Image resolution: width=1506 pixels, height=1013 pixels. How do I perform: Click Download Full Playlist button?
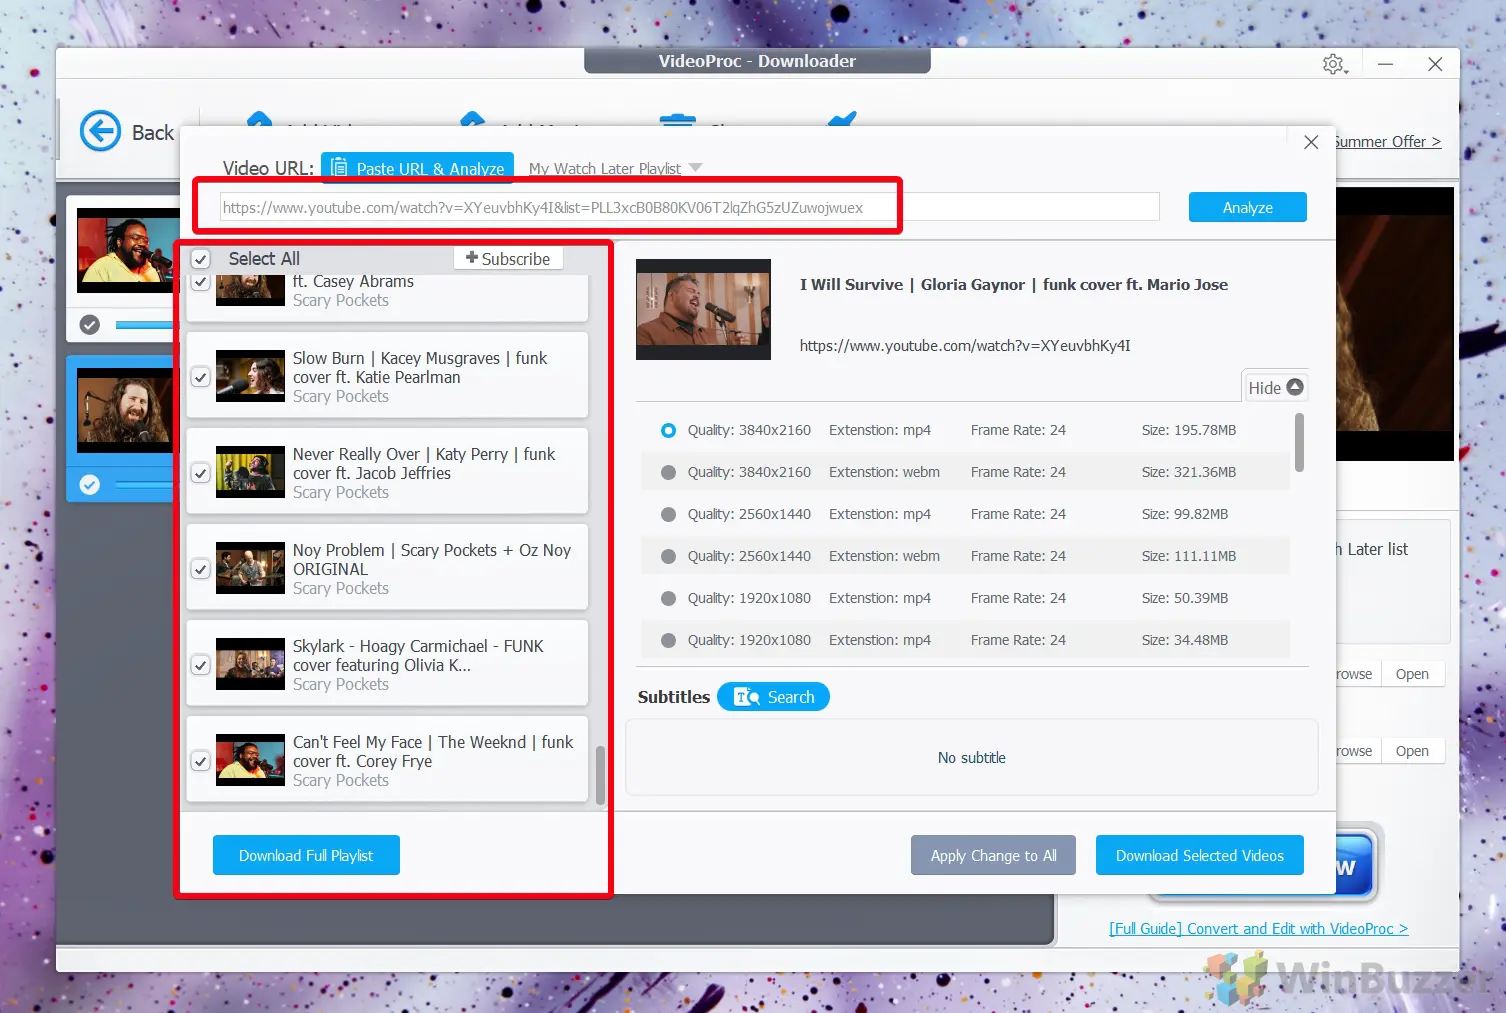click(x=306, y=855)
